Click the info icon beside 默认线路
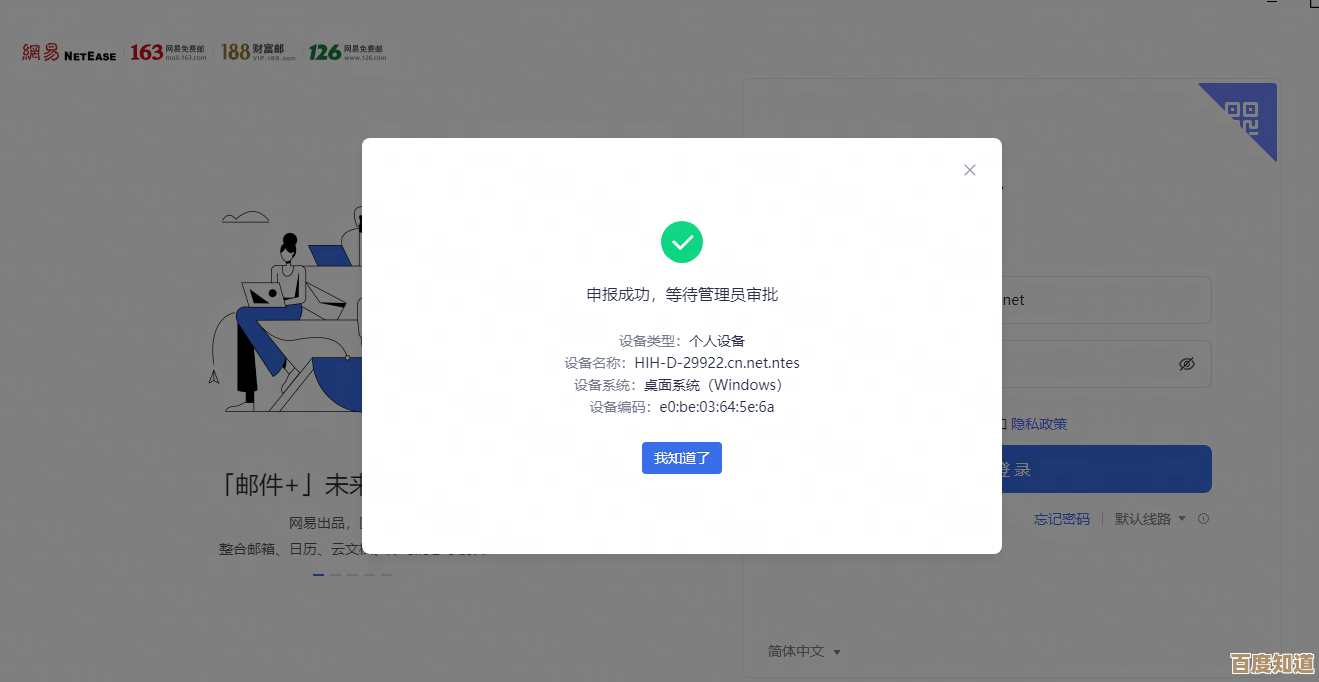The width and height of the screenshot is (1319, 682). (1203, 519)
